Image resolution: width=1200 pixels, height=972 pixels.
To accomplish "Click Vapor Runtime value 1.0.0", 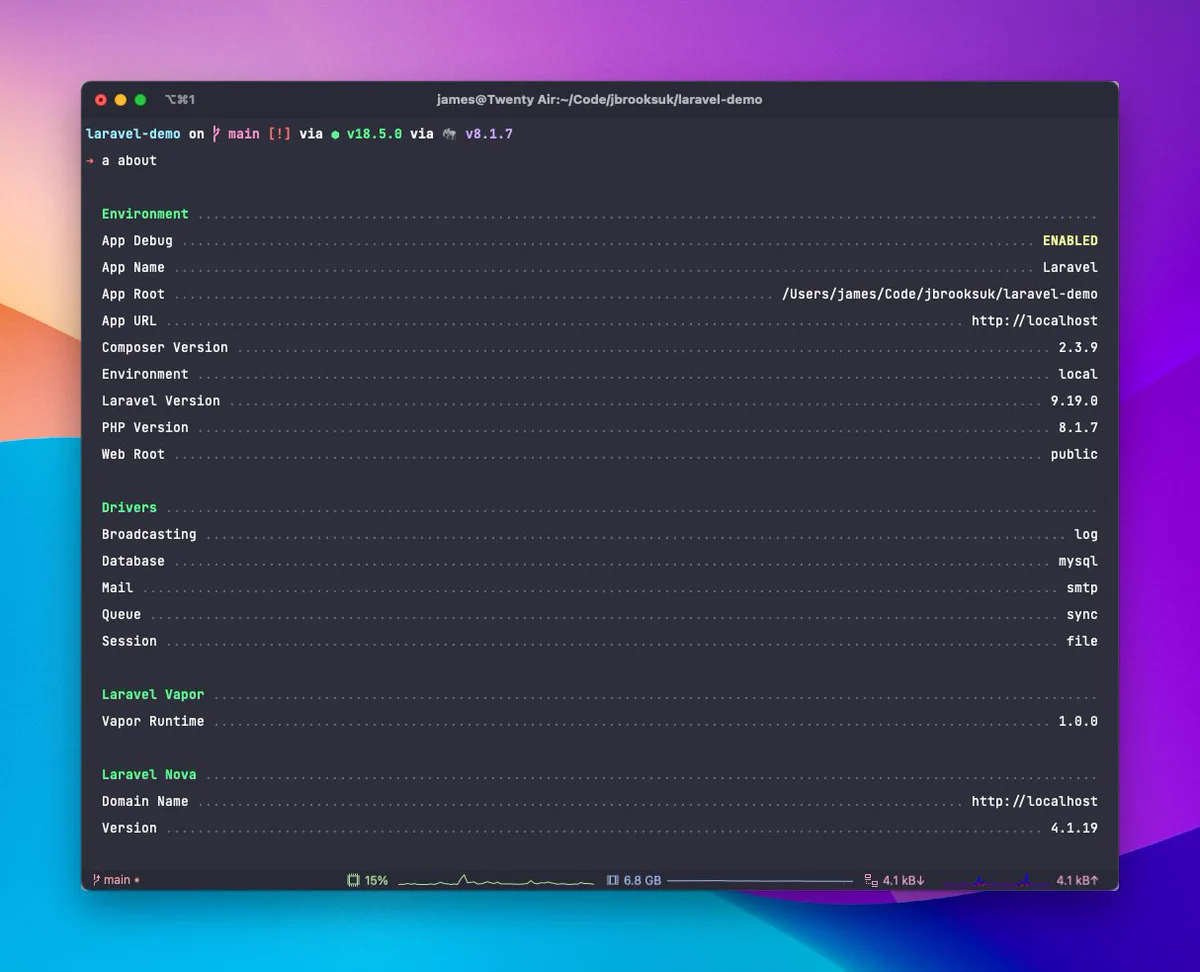I will click(1078, 721).
